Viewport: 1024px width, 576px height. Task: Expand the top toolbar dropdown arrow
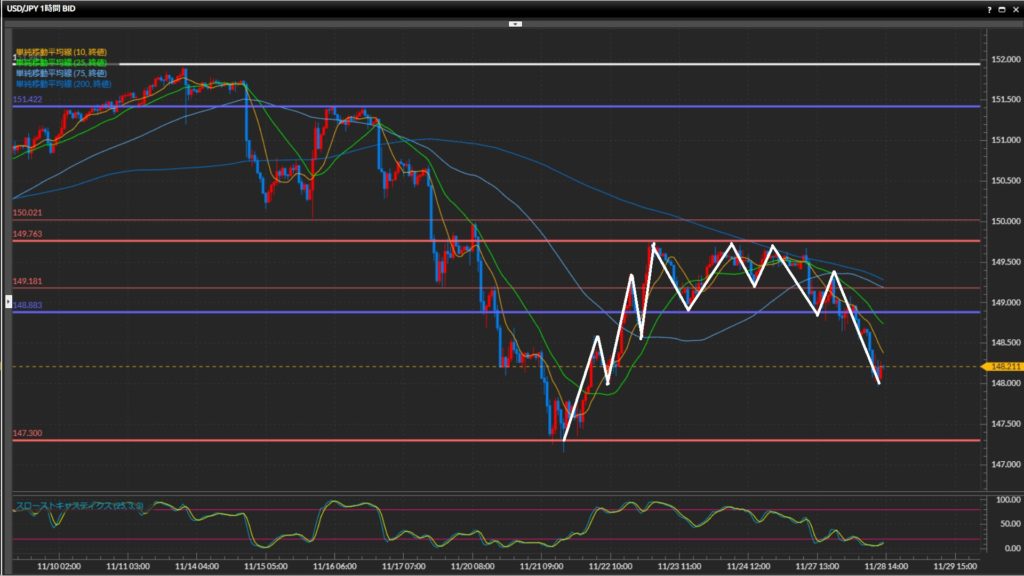(515, 22)
